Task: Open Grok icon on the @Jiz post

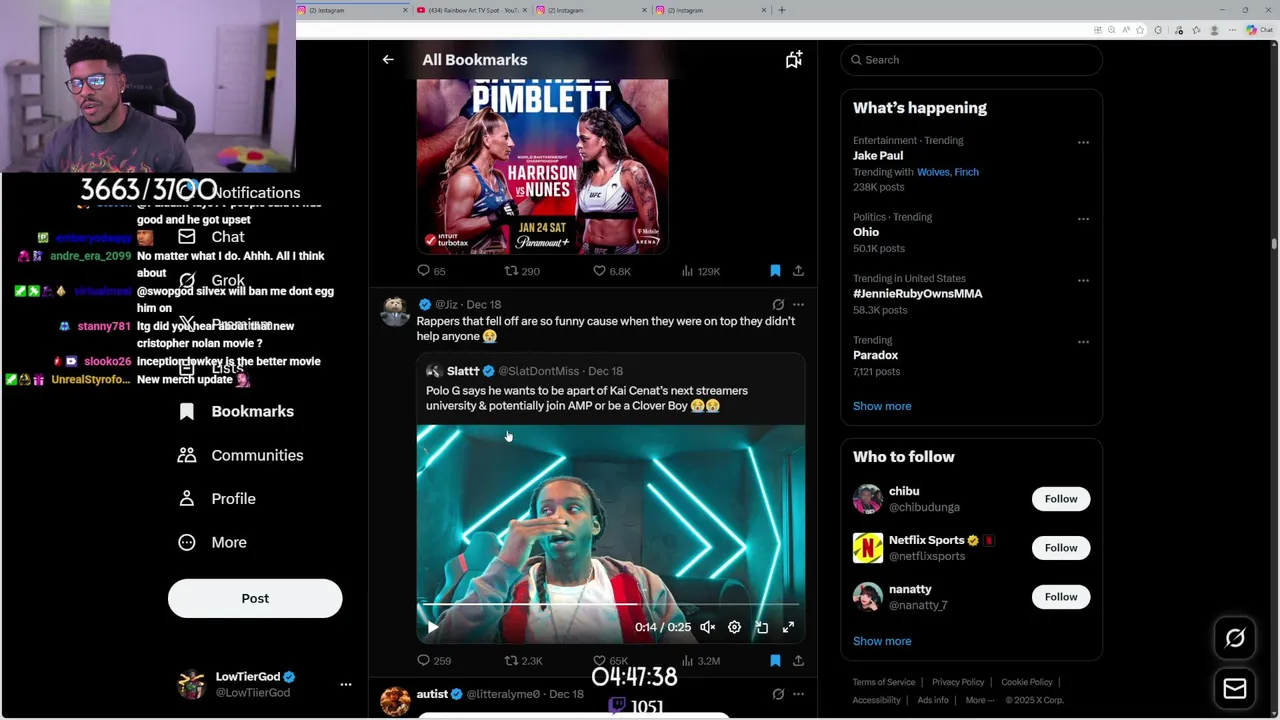Action: 778,304
